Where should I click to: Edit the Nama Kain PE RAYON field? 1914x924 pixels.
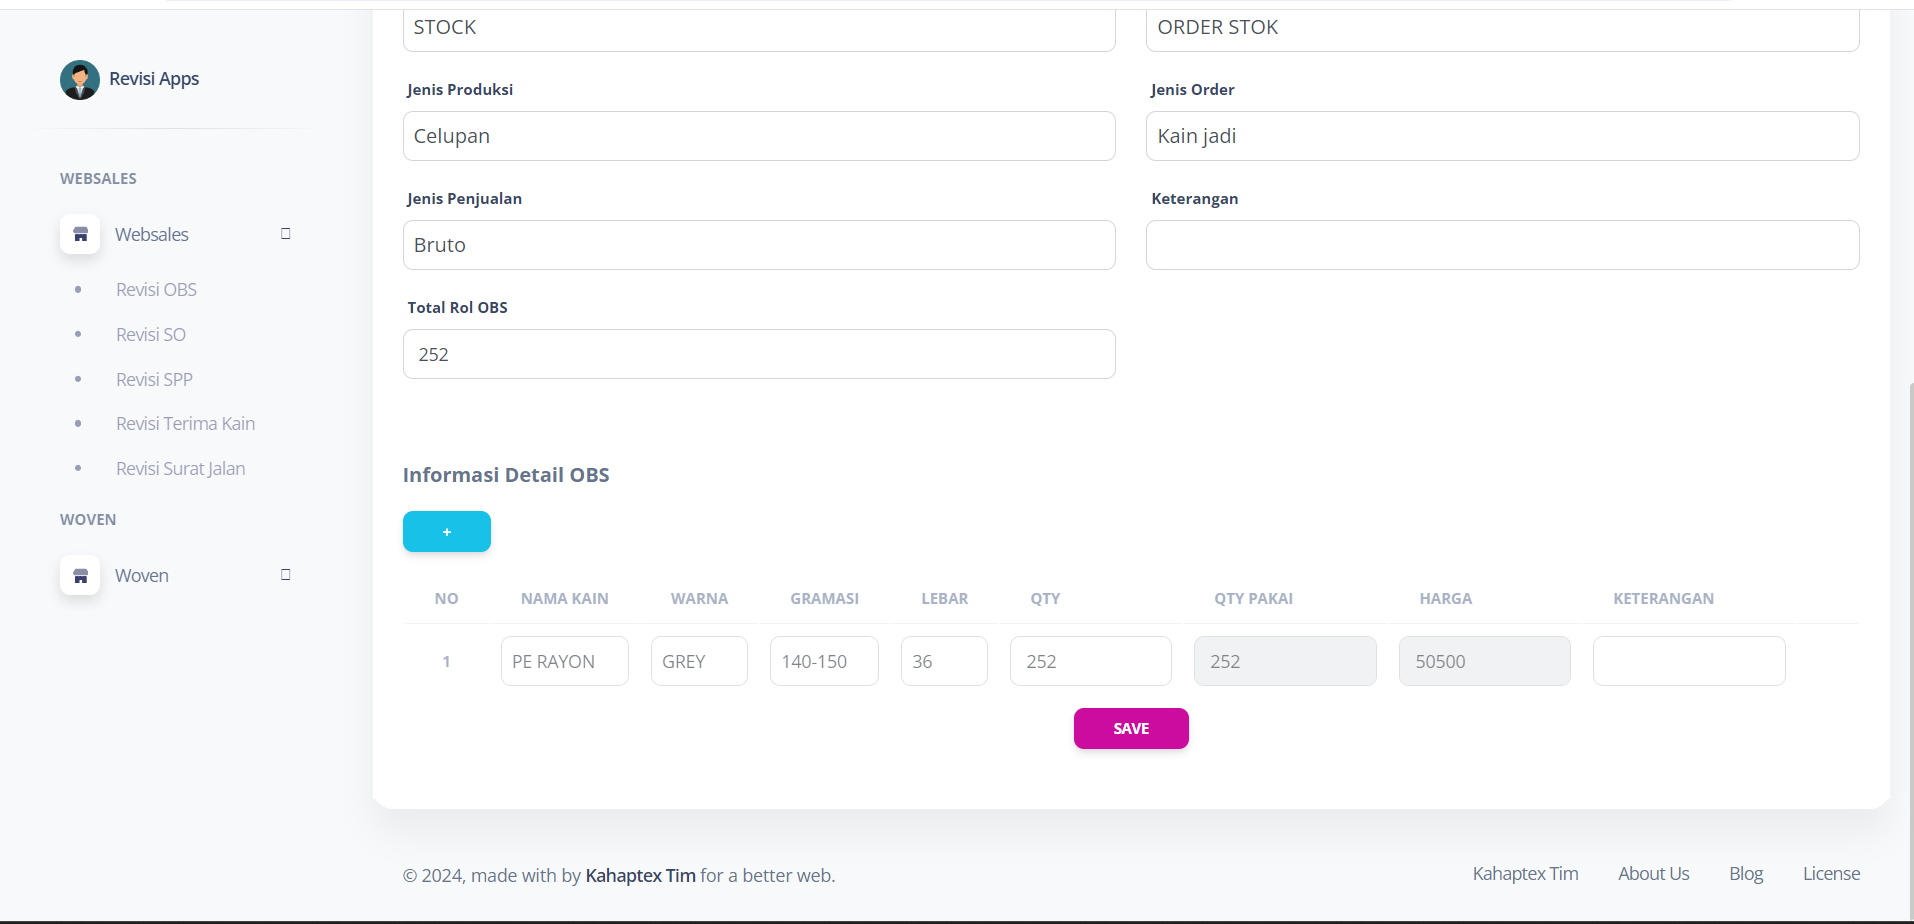click(x=564, y=661)
